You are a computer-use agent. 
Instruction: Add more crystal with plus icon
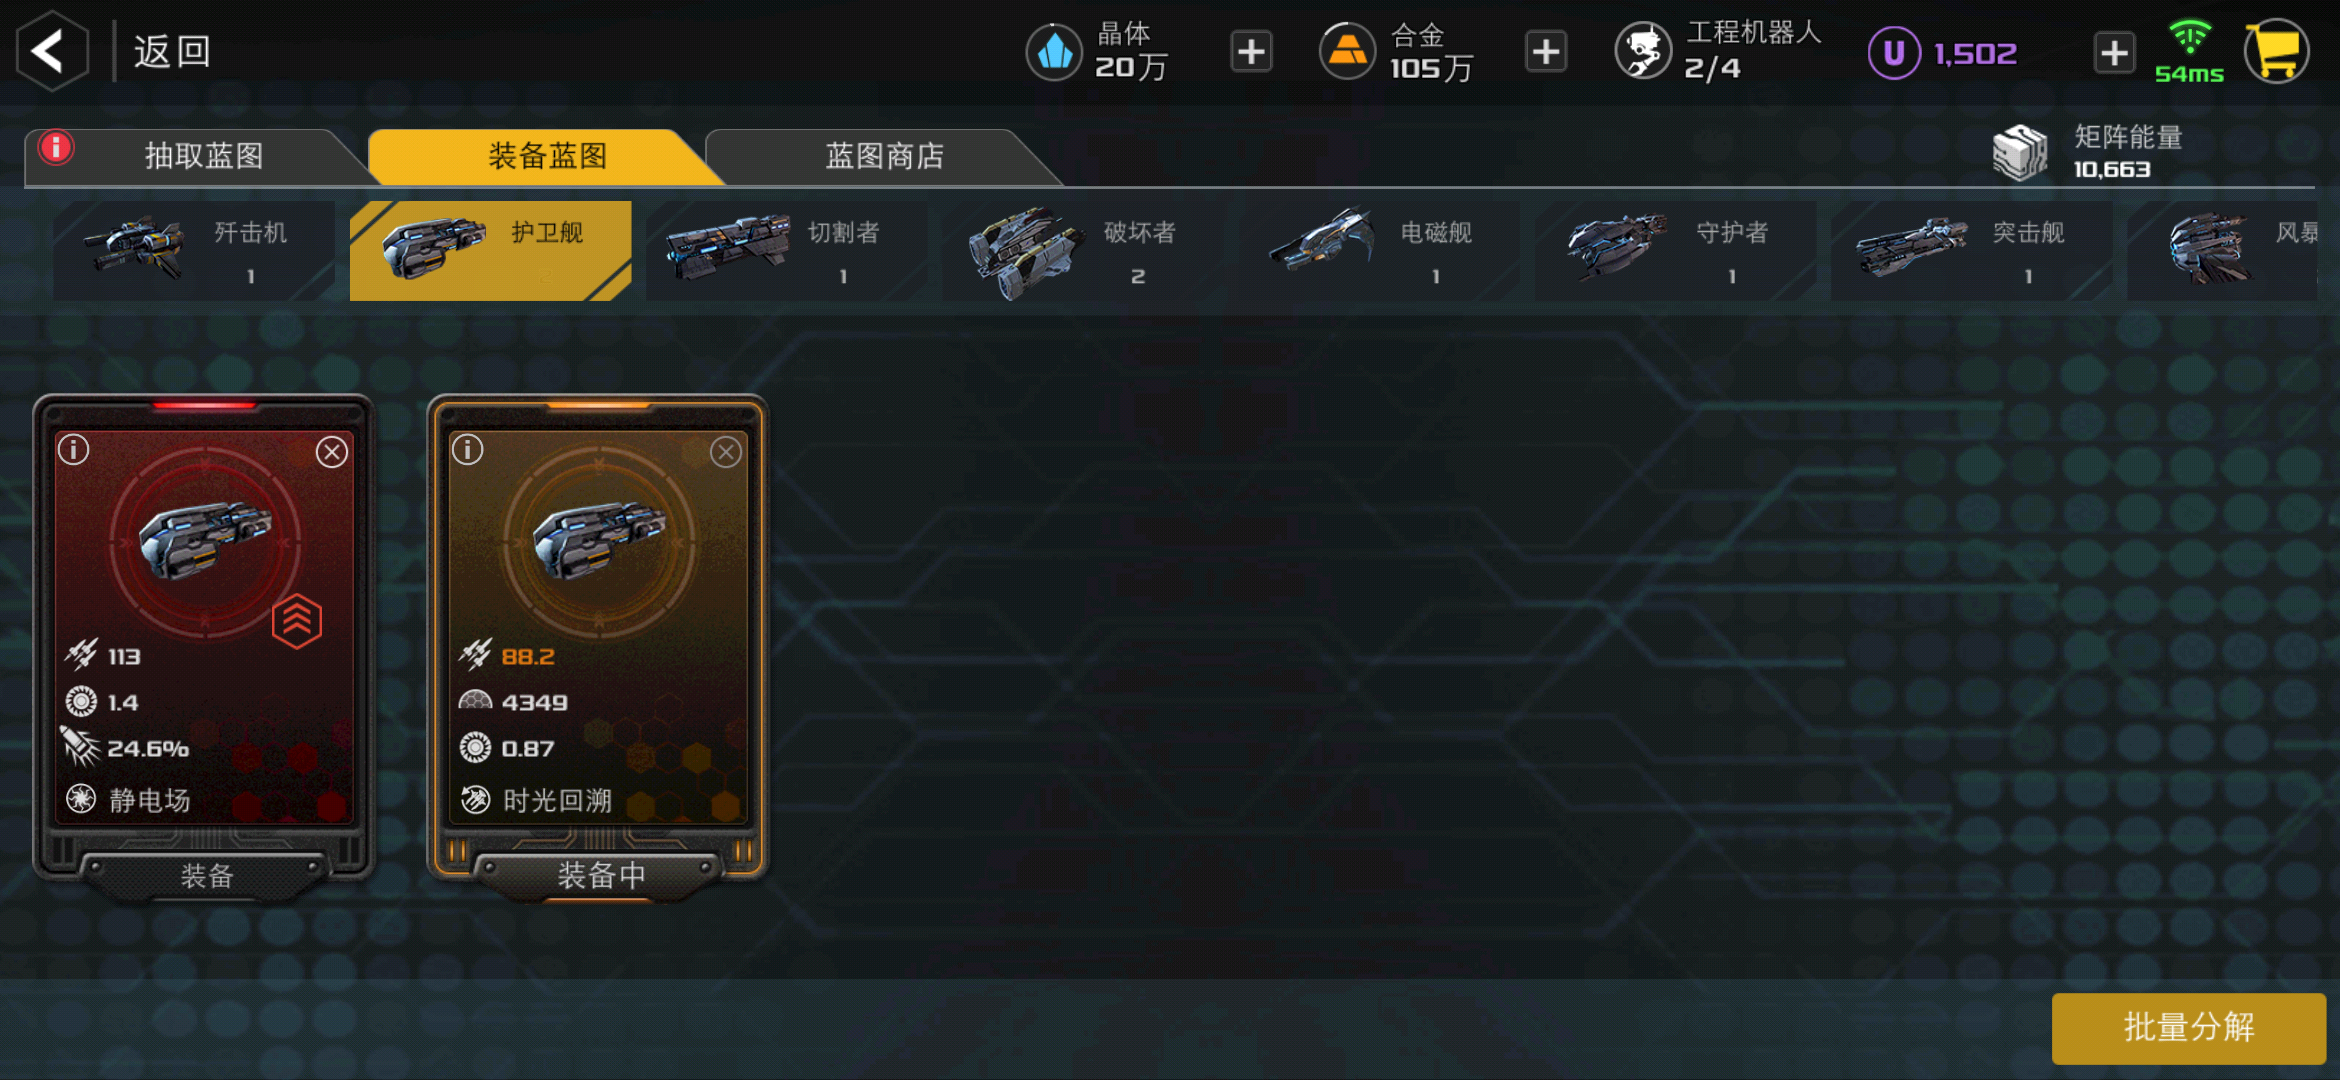1251,52
